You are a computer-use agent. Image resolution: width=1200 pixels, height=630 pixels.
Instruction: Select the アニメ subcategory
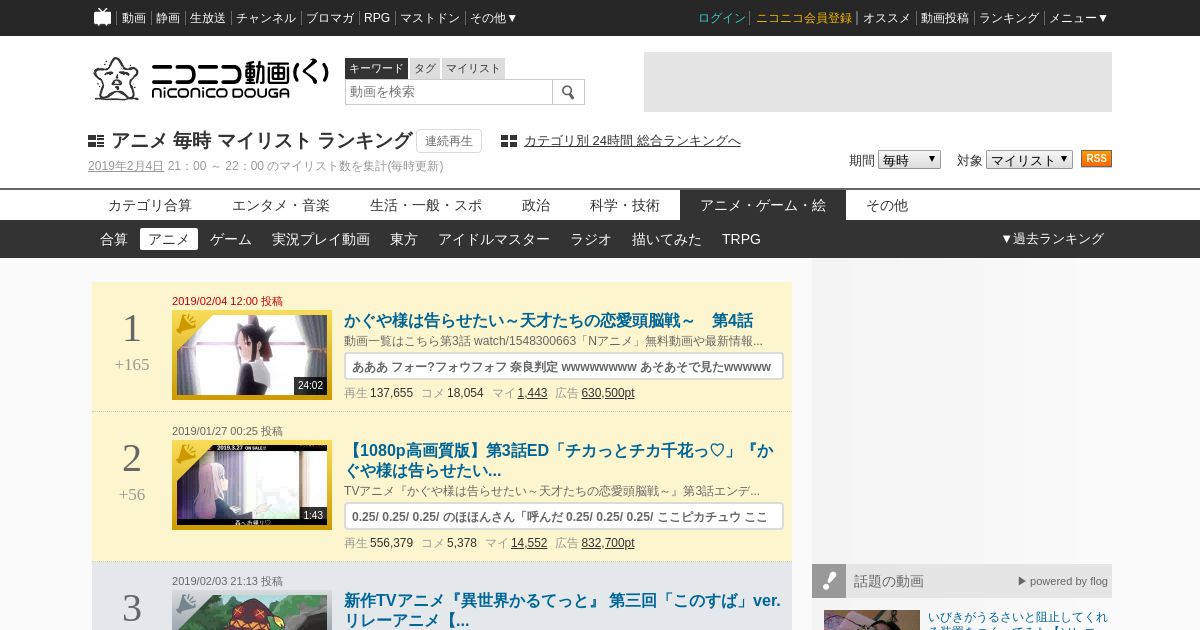(169, 239)
